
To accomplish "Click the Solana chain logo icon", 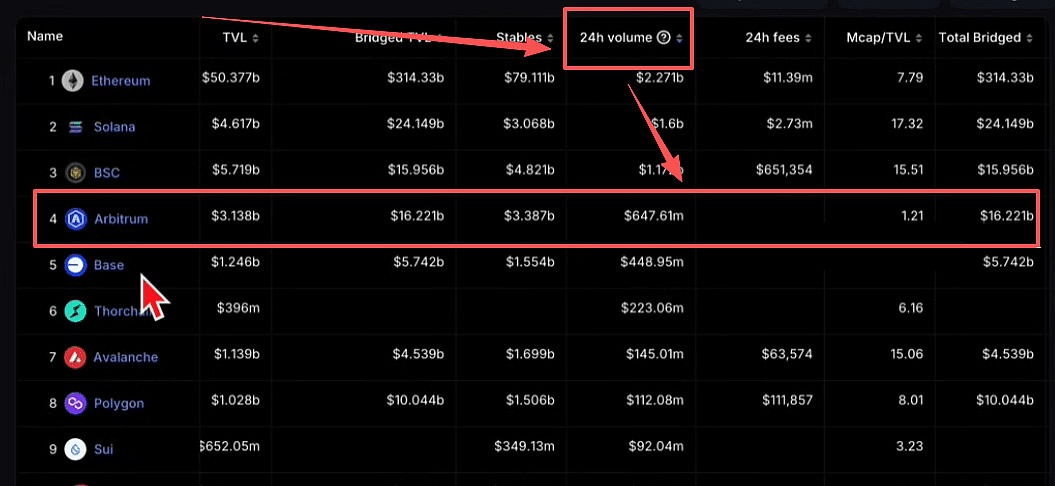I will coord(75,127).
